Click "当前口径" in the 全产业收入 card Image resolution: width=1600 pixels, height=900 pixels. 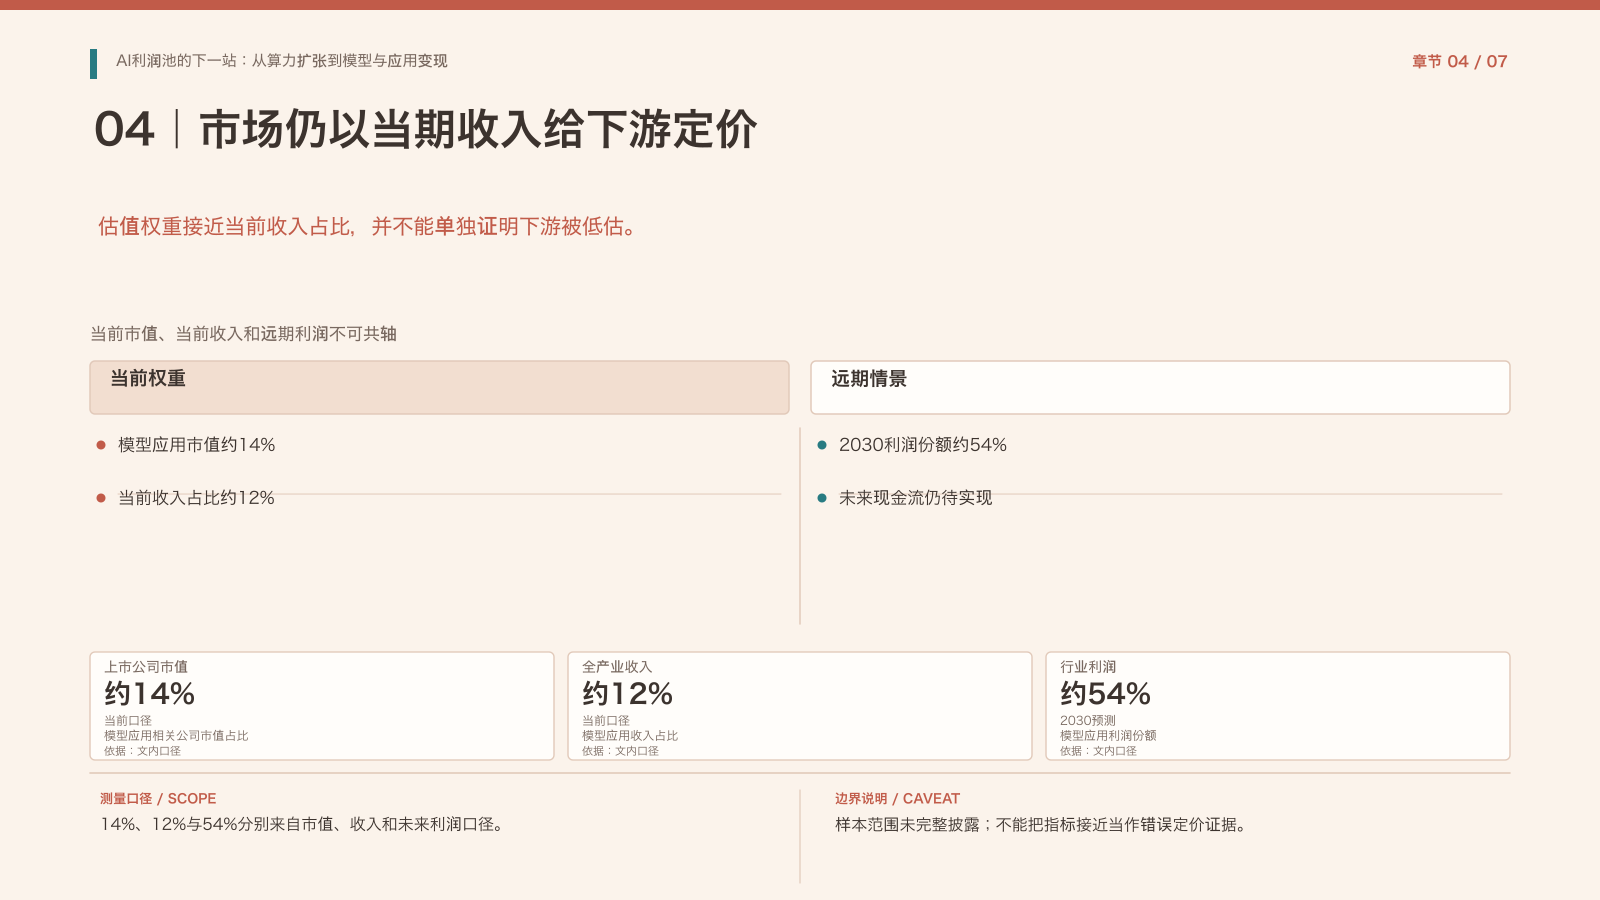pos(606,720)
